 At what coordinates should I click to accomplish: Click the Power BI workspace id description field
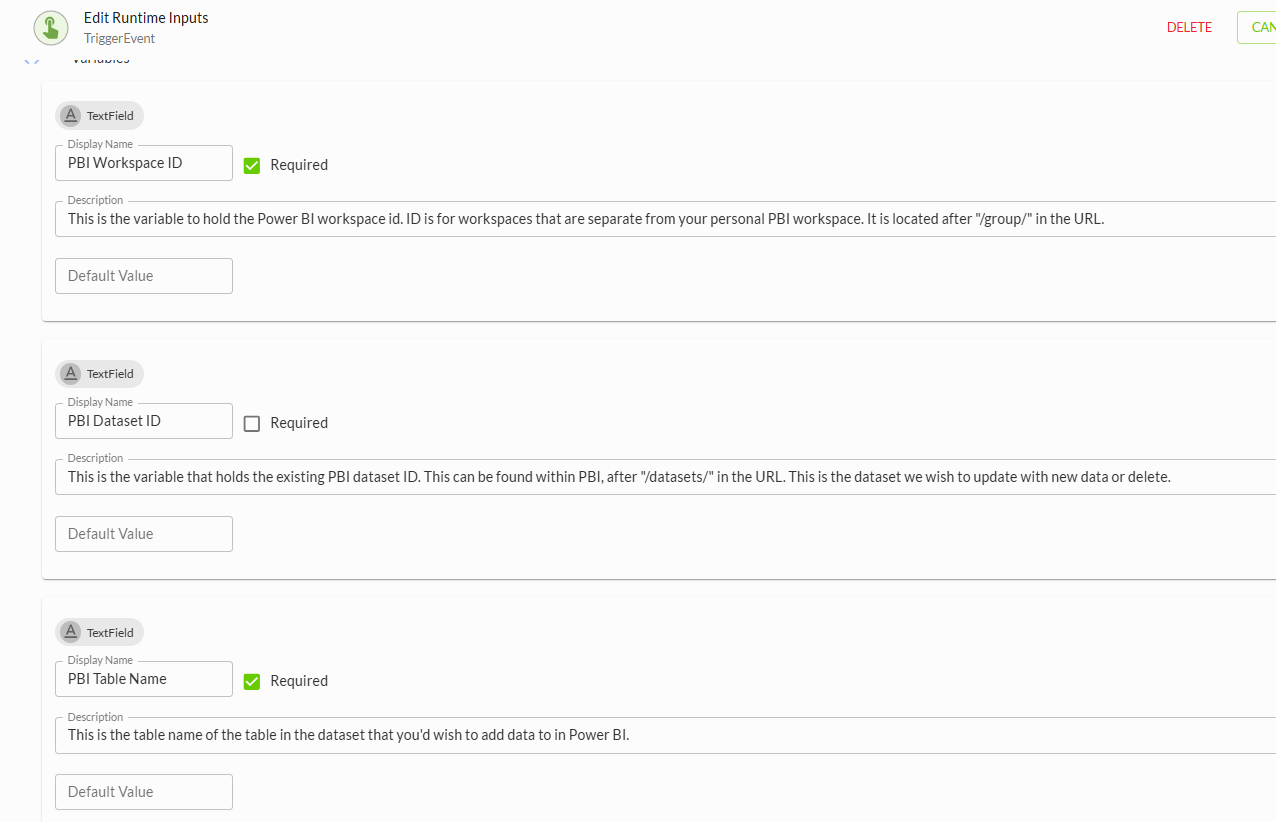665,219
